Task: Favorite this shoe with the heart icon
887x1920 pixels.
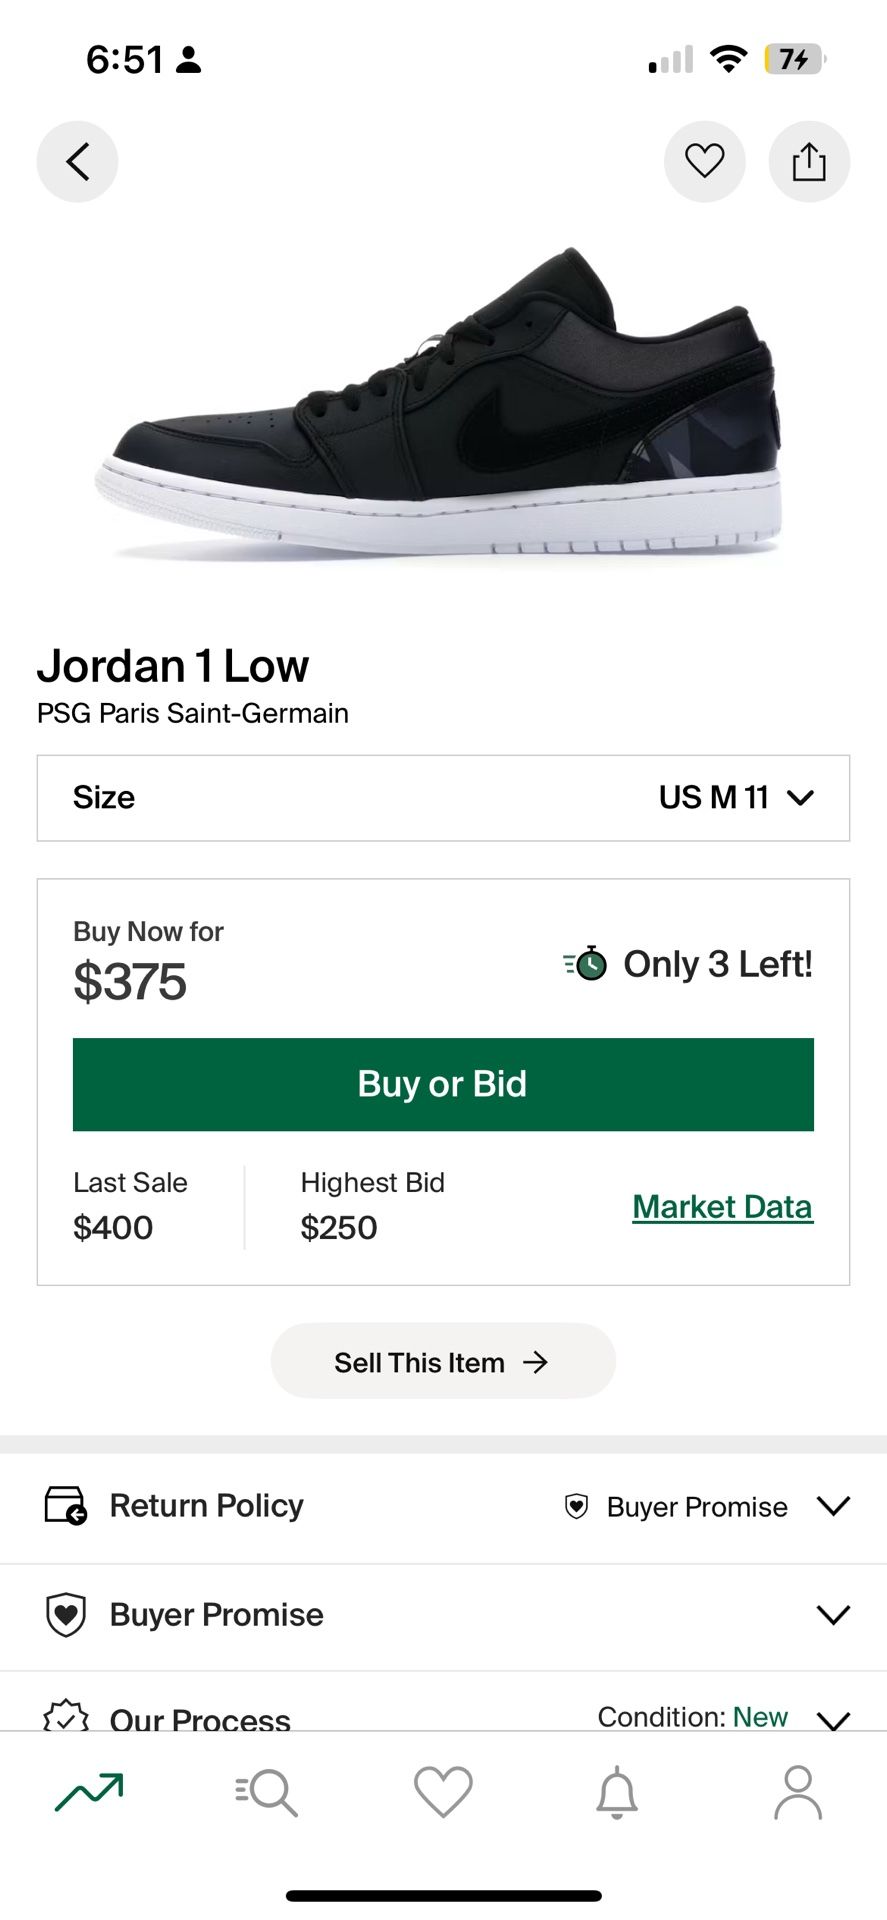Action: tap(704, 161)
